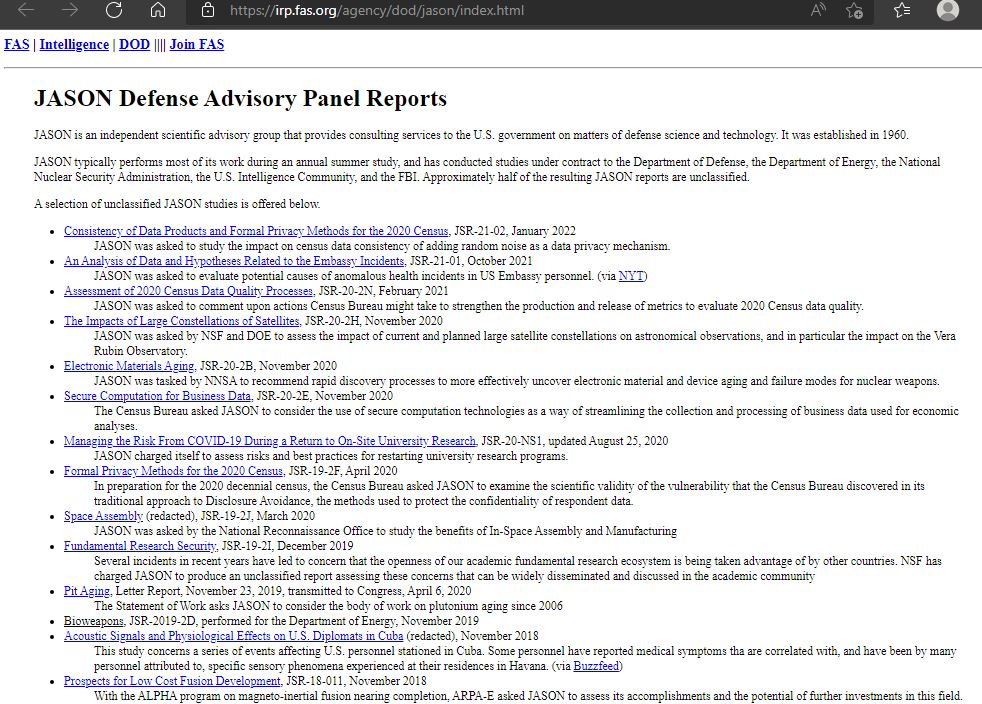Open Consistency of Data Products and Formal Privacy Methods report
The width and height of the screenshot is (982, 704).
256,231
